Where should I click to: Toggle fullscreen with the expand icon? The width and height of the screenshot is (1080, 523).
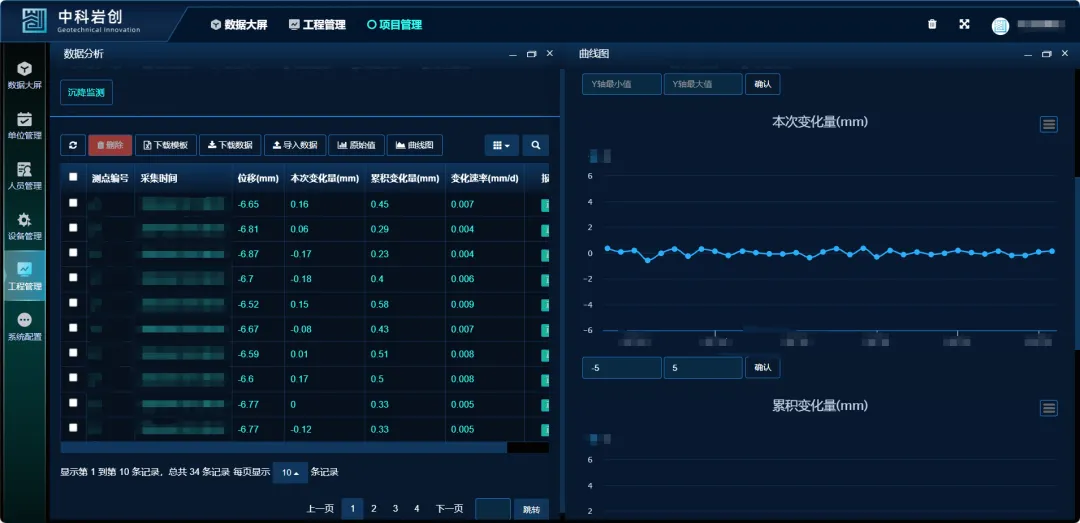(964, 24)
